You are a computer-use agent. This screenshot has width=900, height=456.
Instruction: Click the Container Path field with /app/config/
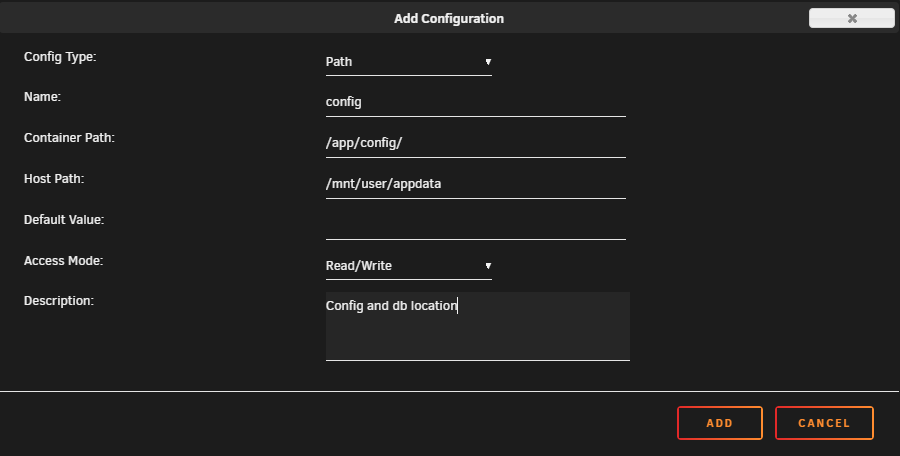pos(476,144)
